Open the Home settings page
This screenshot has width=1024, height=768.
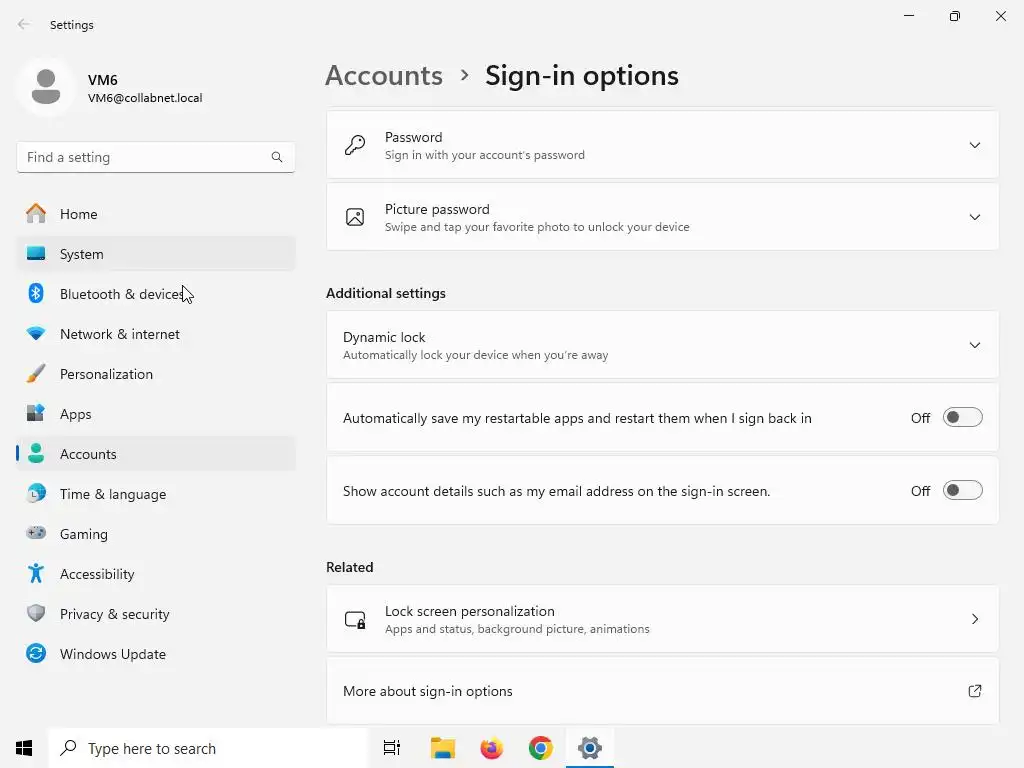tap(156, 214)
